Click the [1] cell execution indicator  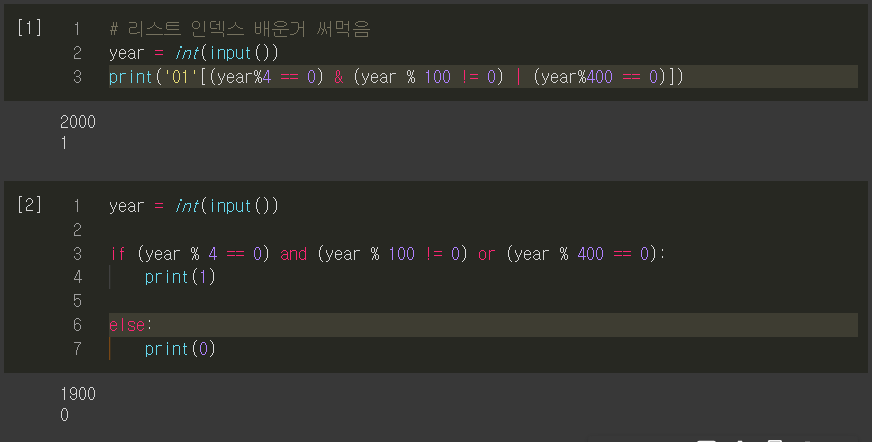[x=29, y=27]
